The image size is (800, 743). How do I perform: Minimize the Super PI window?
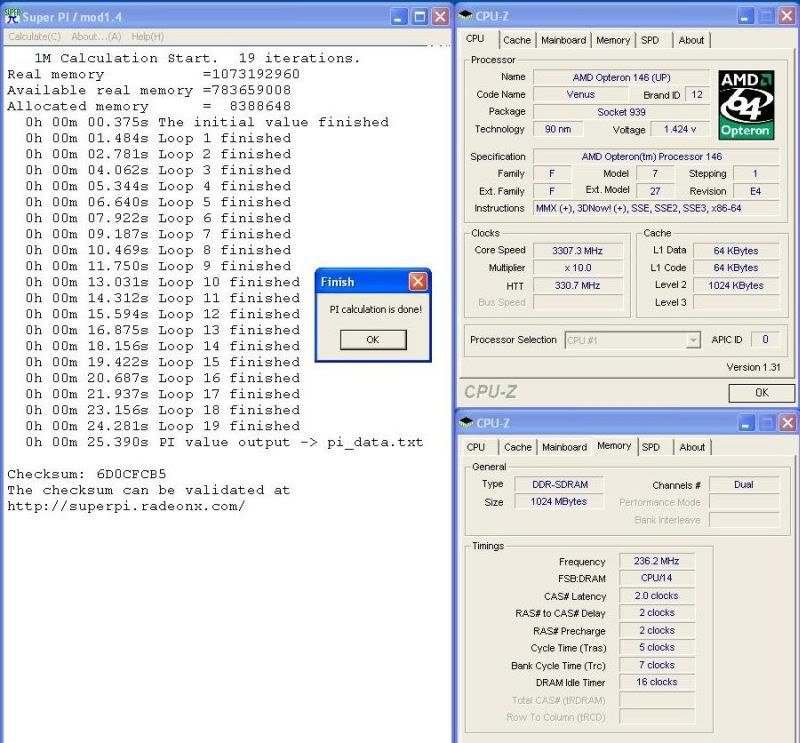(x=398, y=17)
